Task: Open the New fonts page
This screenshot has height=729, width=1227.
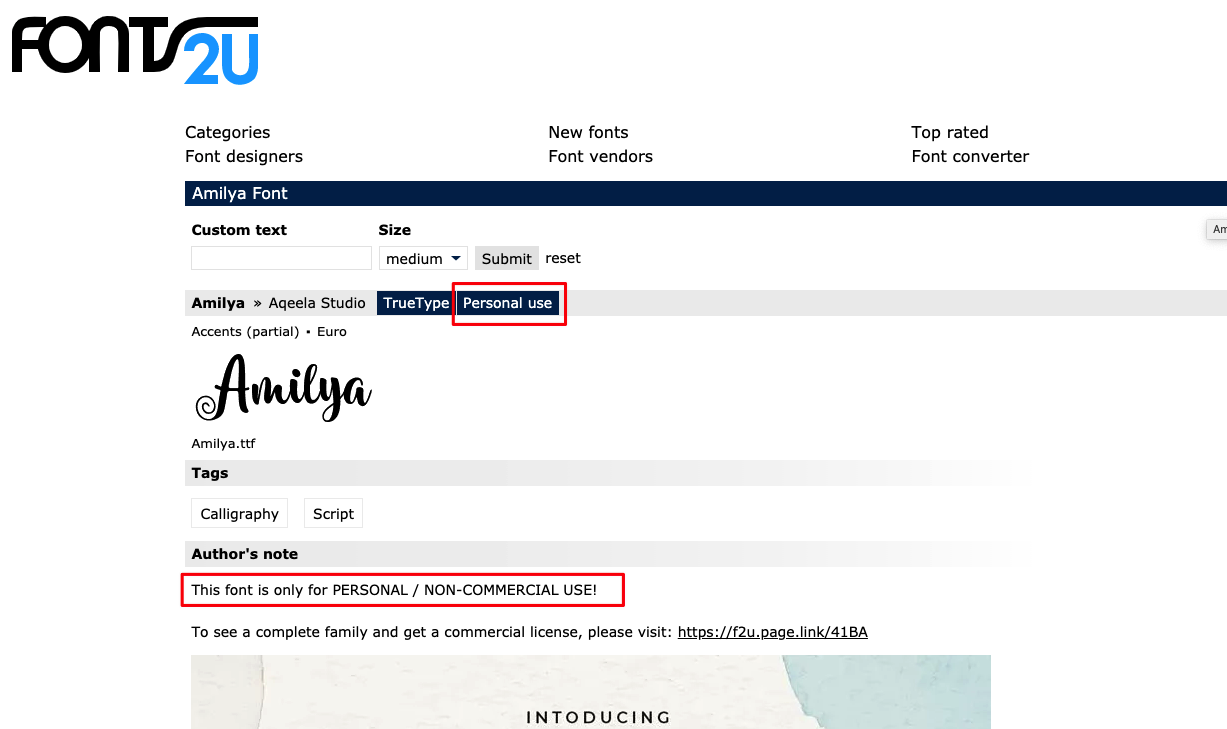Action: coord(588,132)
